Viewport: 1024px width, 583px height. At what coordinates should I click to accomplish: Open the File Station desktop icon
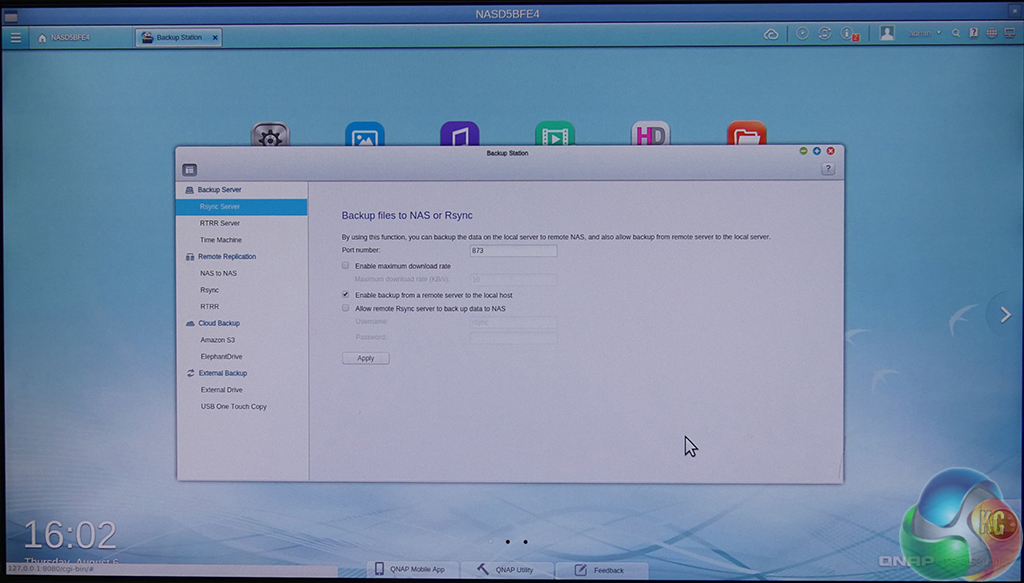(x=746, y=134)
